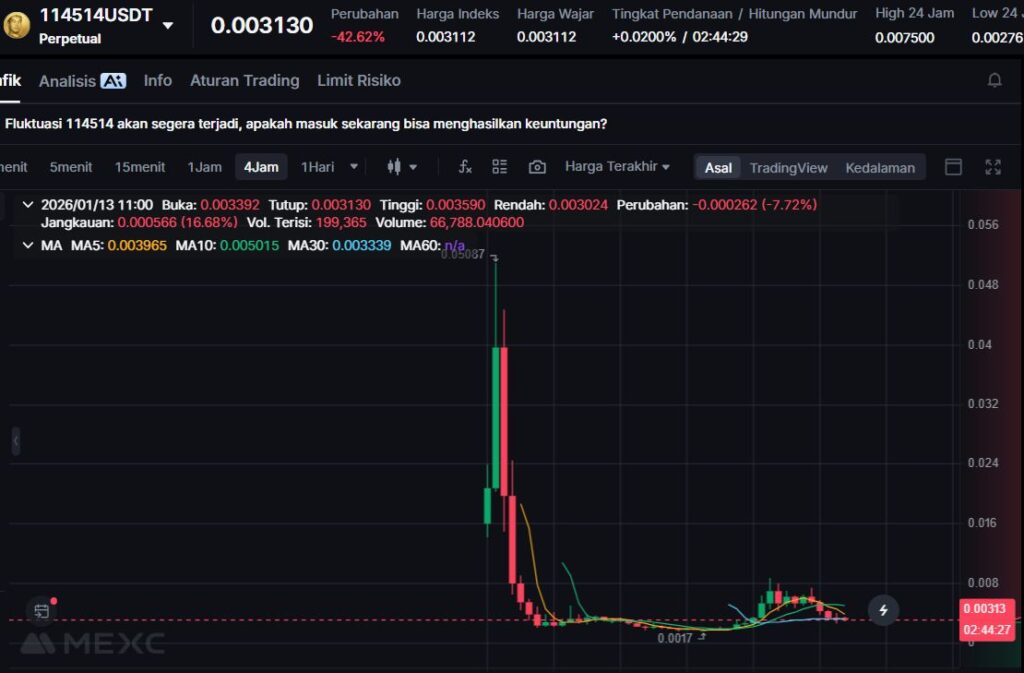The image size is (1024, 673).
Task: Click the chart layout window icon
Action: [x=953, y=167]
